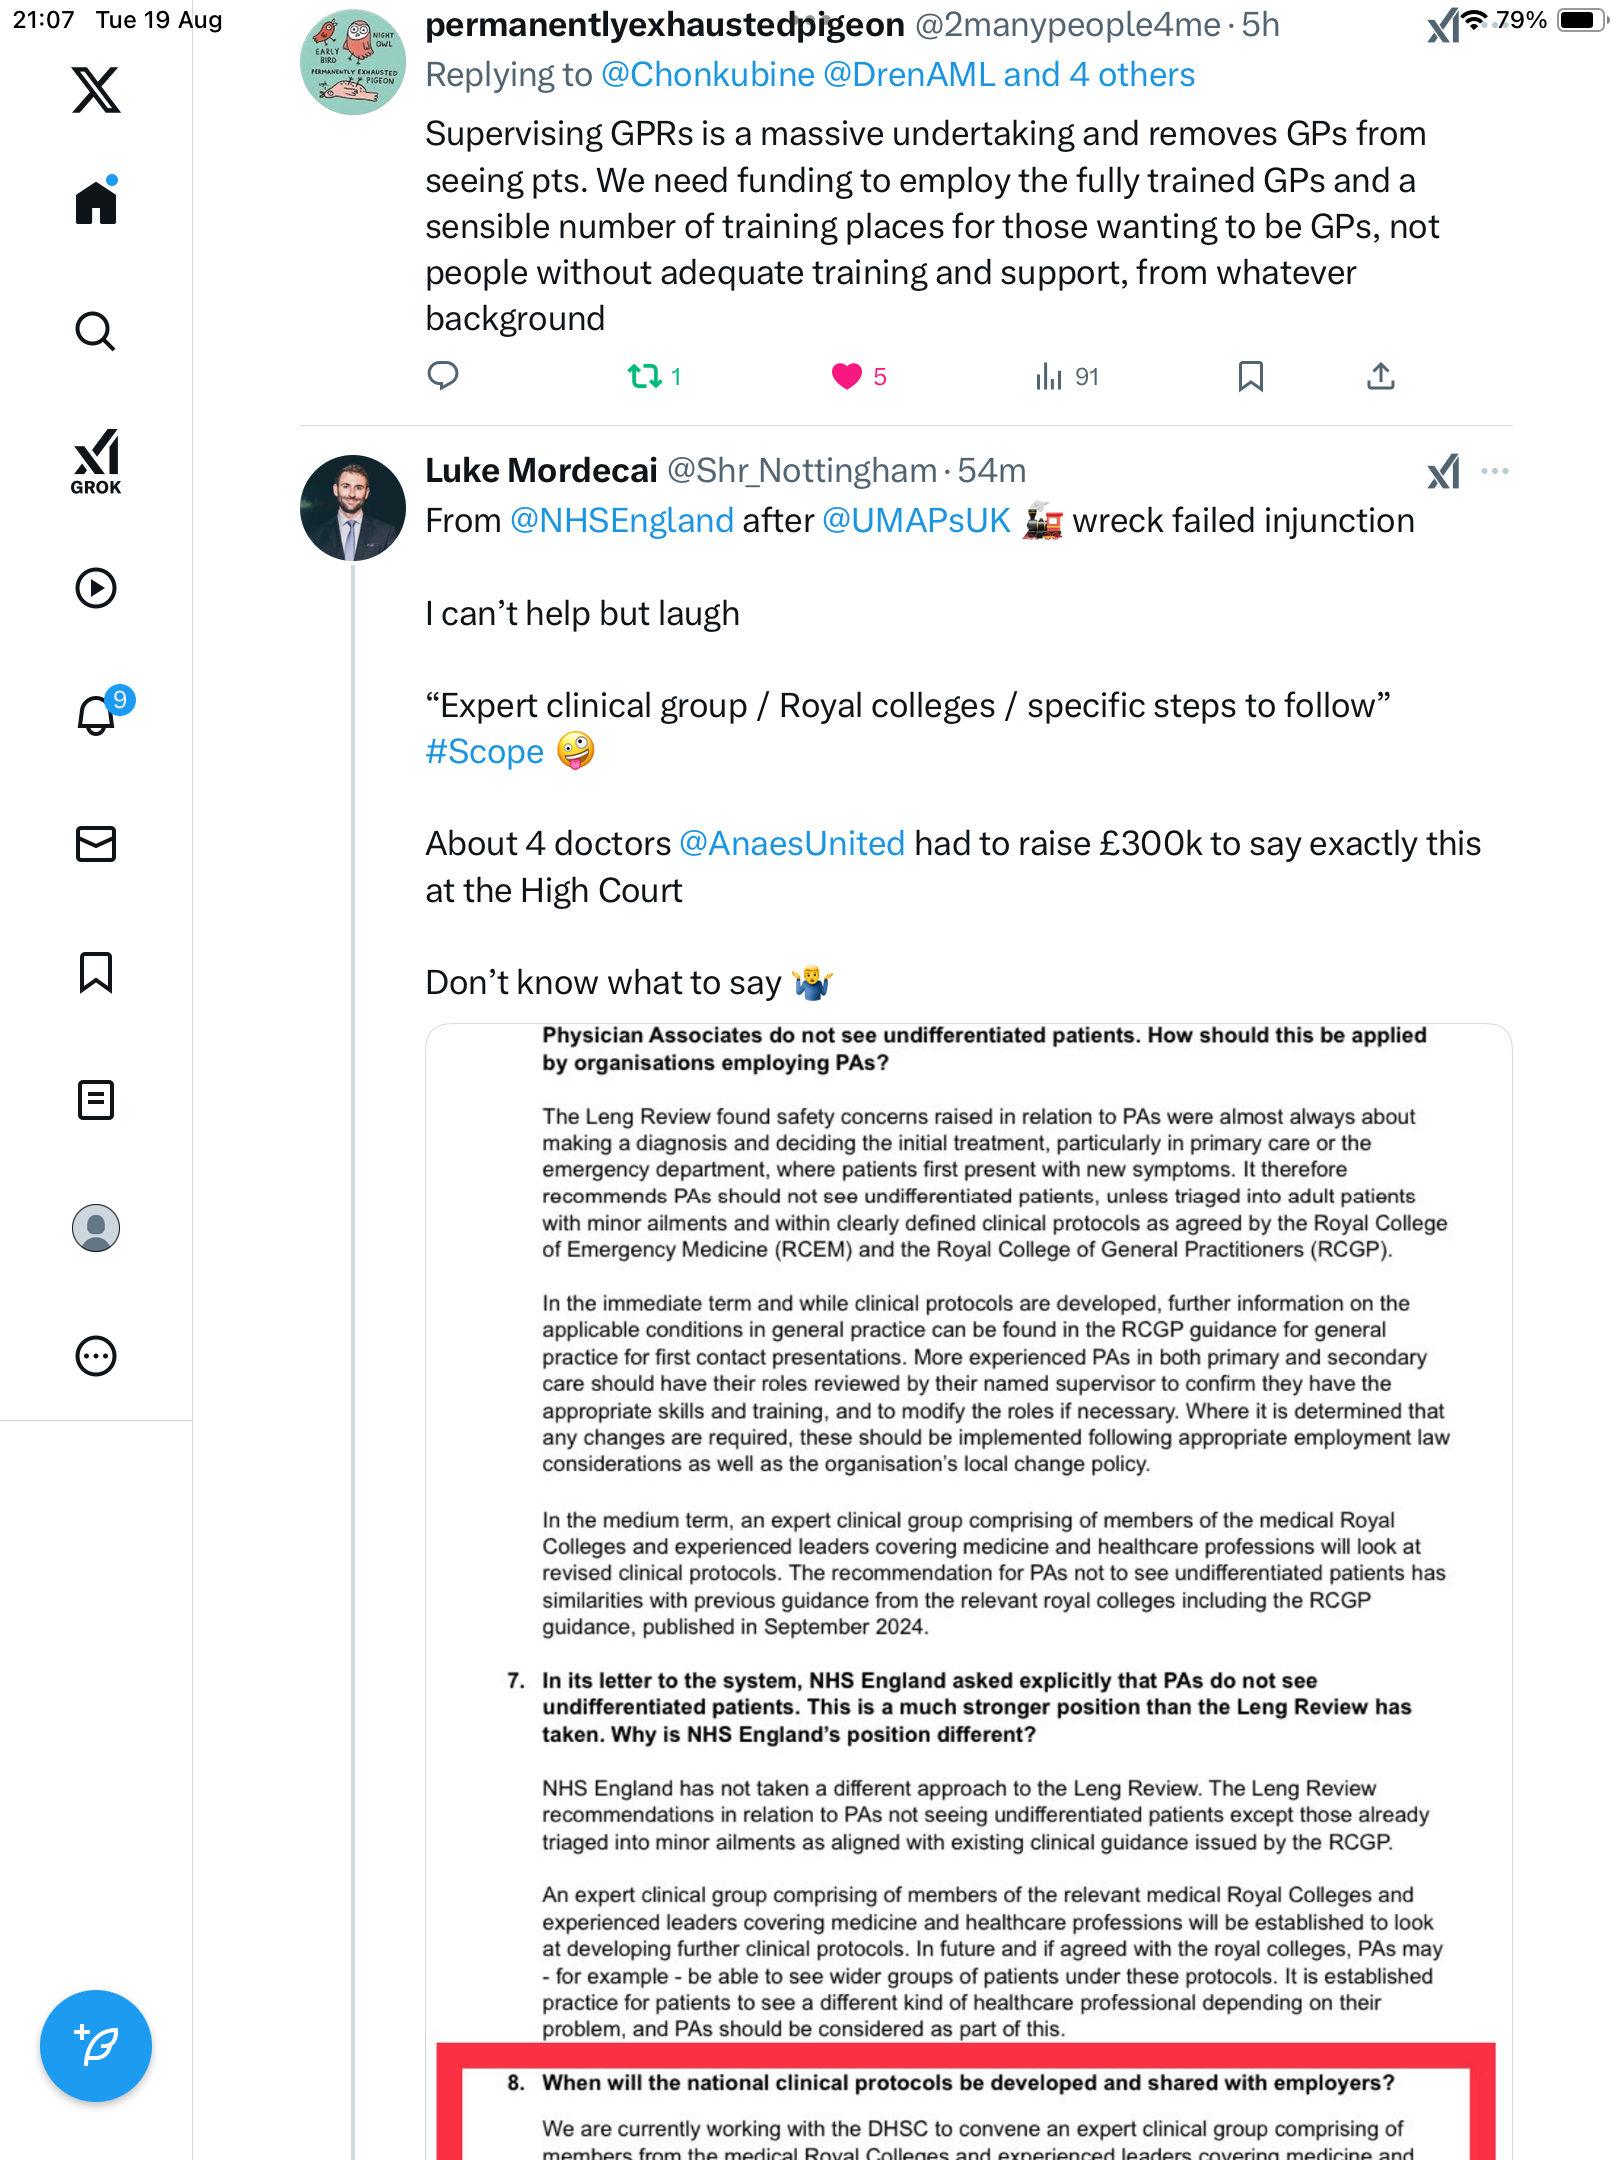
Task: Unlike permanentlyexhaustedpigeon's reply
Action: pos(847,376)
